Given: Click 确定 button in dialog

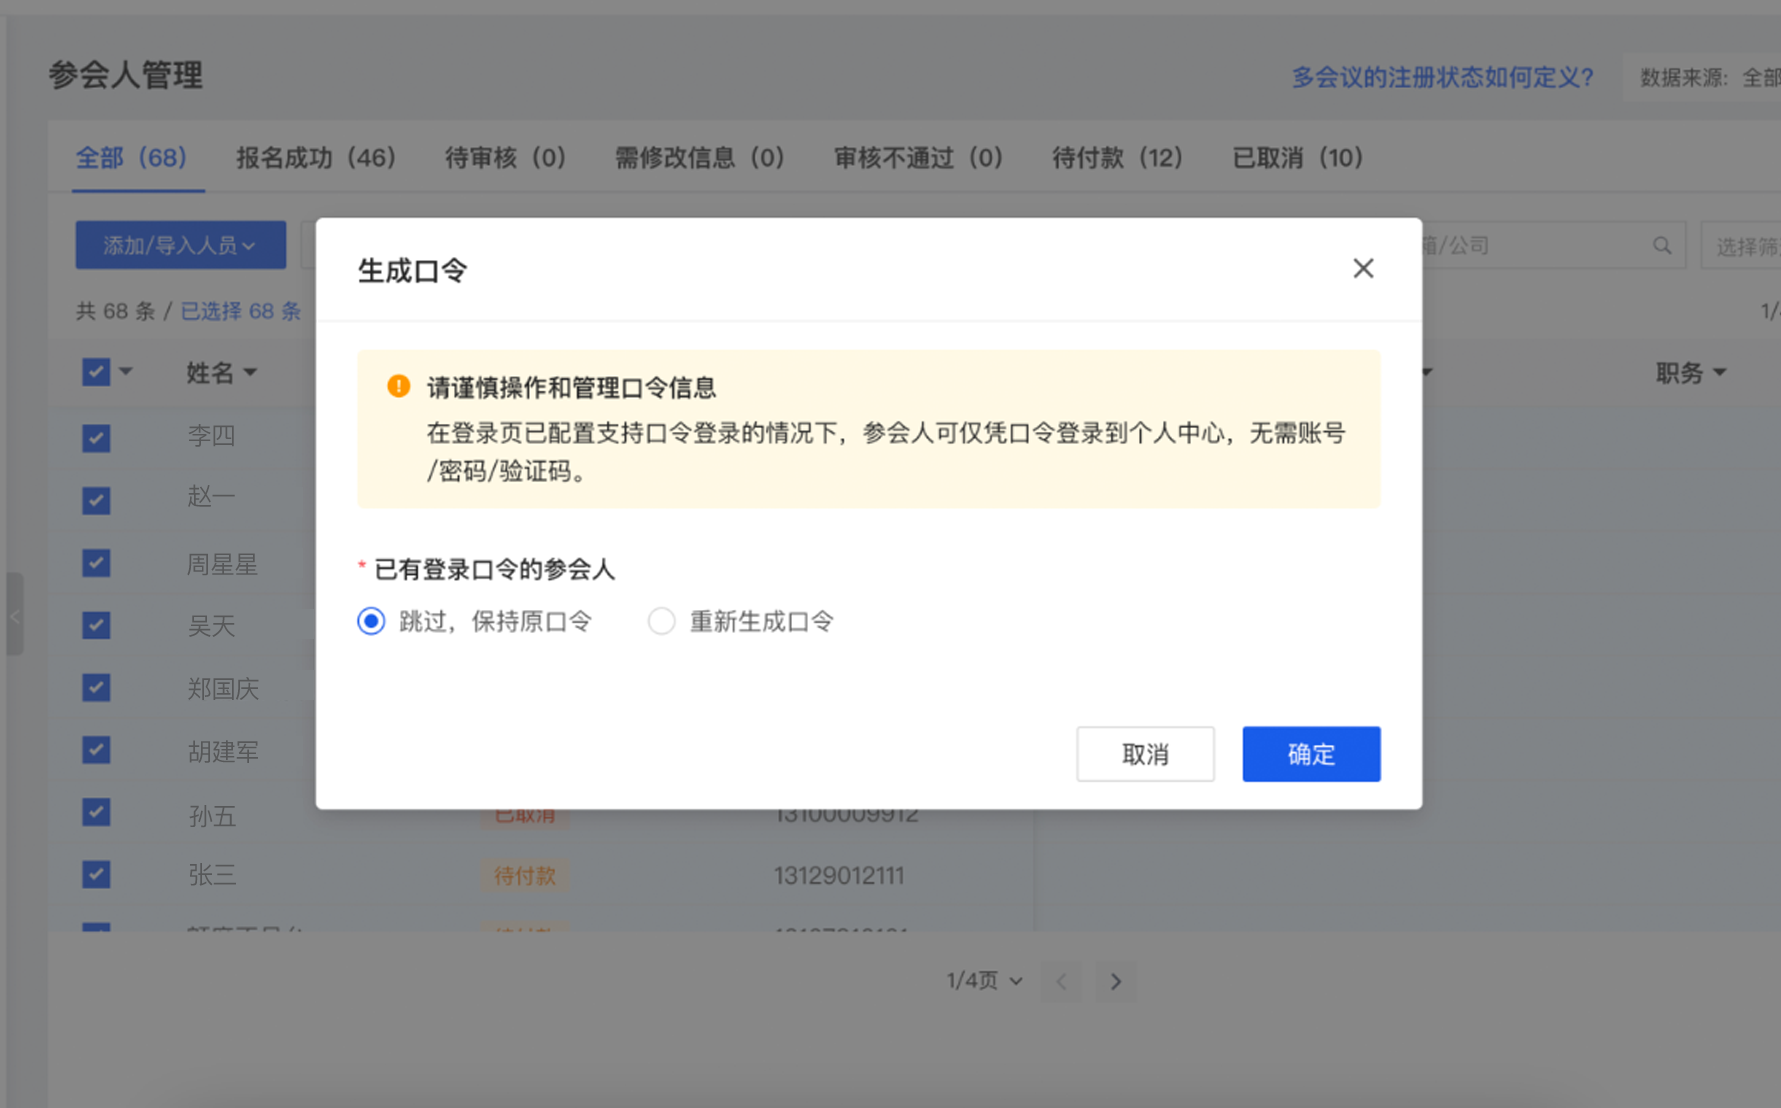Looking at the screenshot, I should [x=1311, y=754].
